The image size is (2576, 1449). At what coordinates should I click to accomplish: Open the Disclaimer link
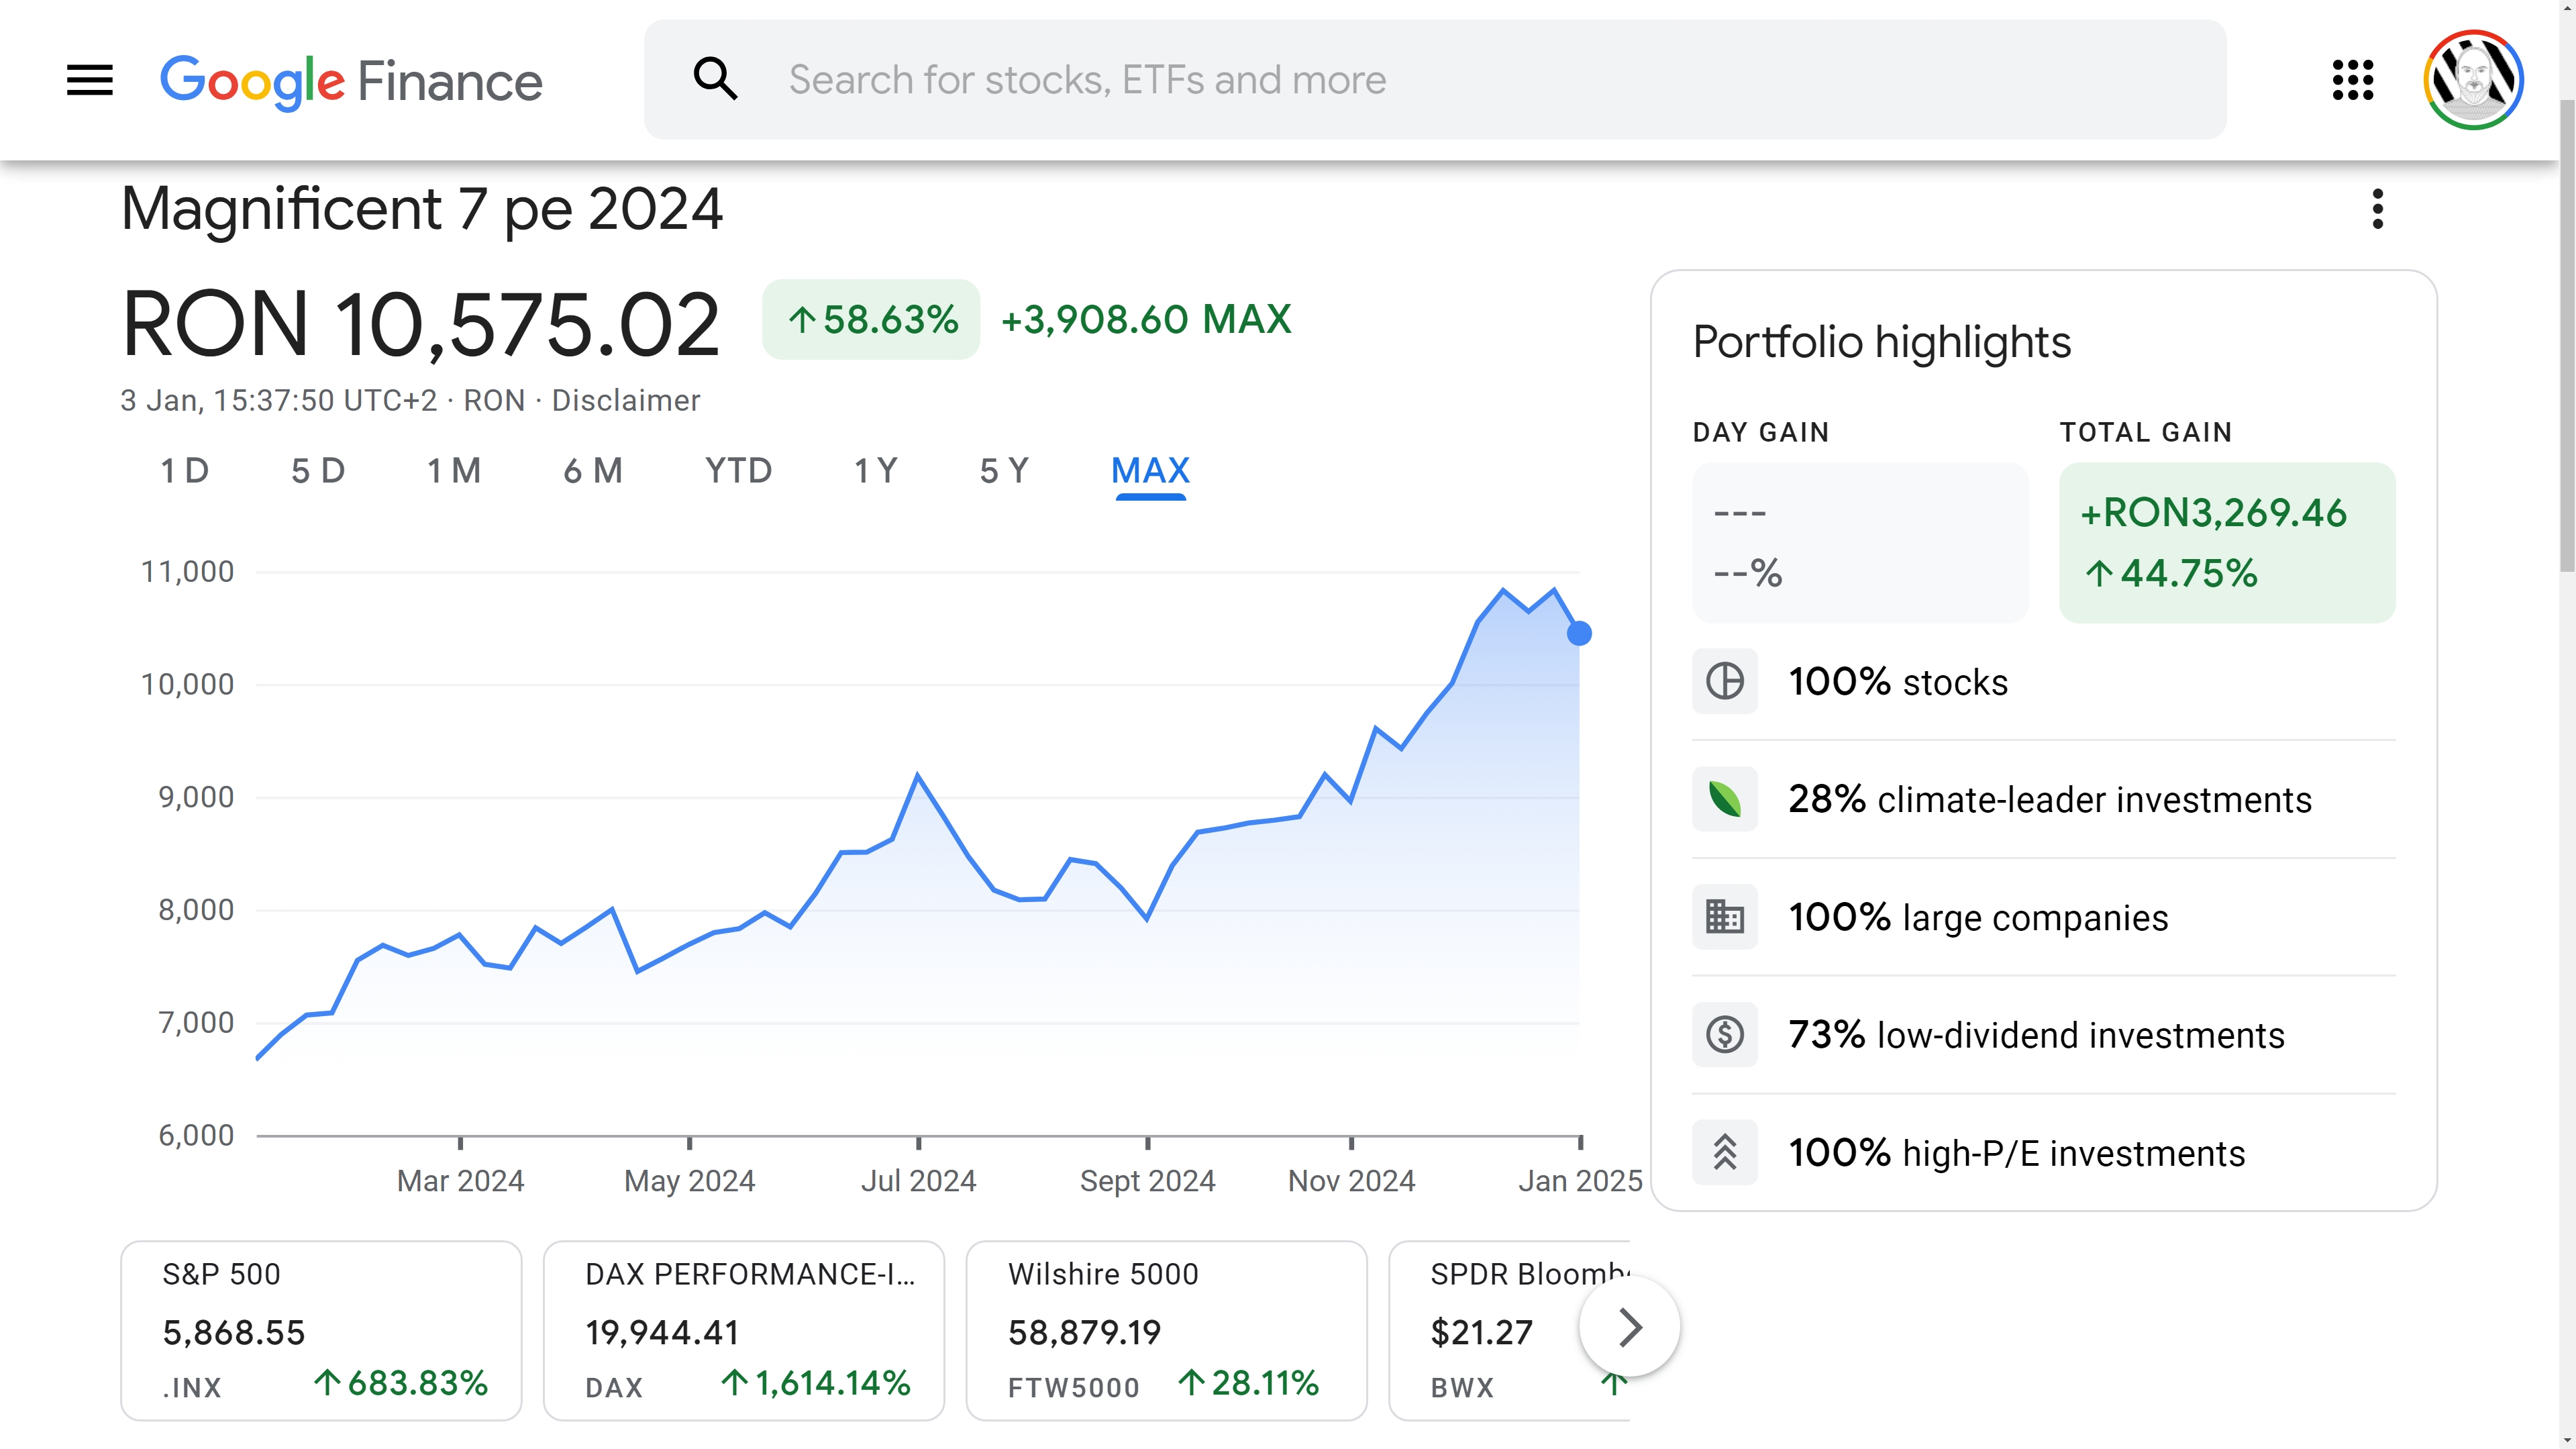click(625, 401)
